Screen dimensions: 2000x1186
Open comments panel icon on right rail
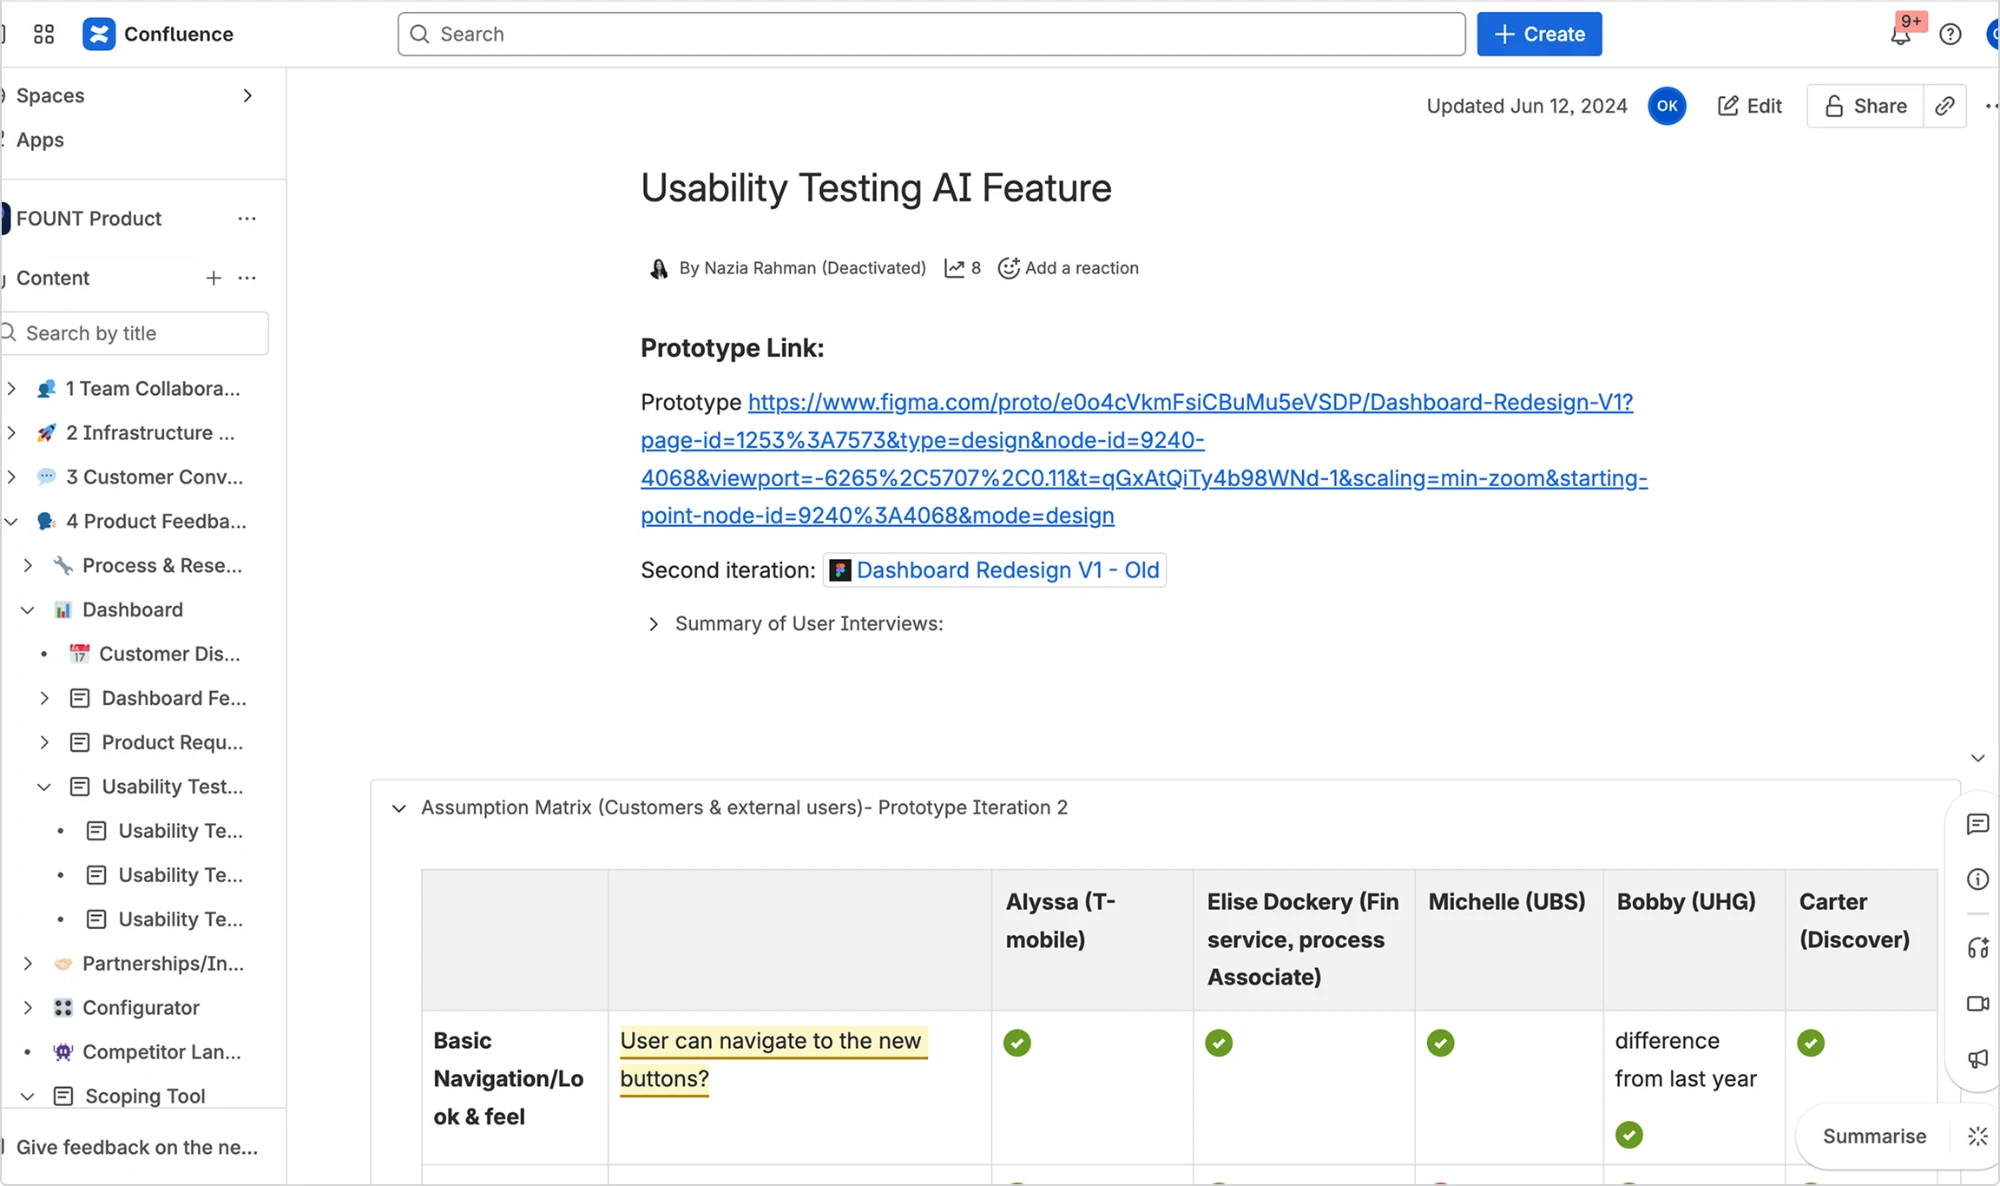[x=1977, y=824]
